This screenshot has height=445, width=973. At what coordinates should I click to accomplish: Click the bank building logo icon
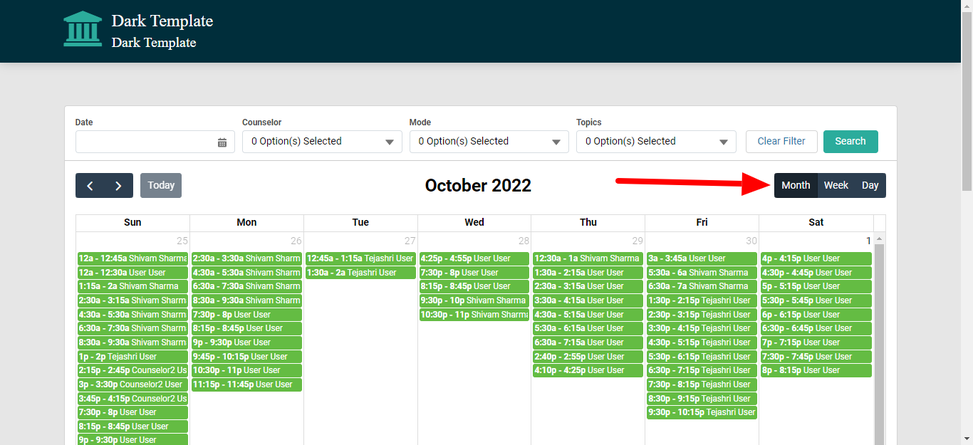coord(82,29)
